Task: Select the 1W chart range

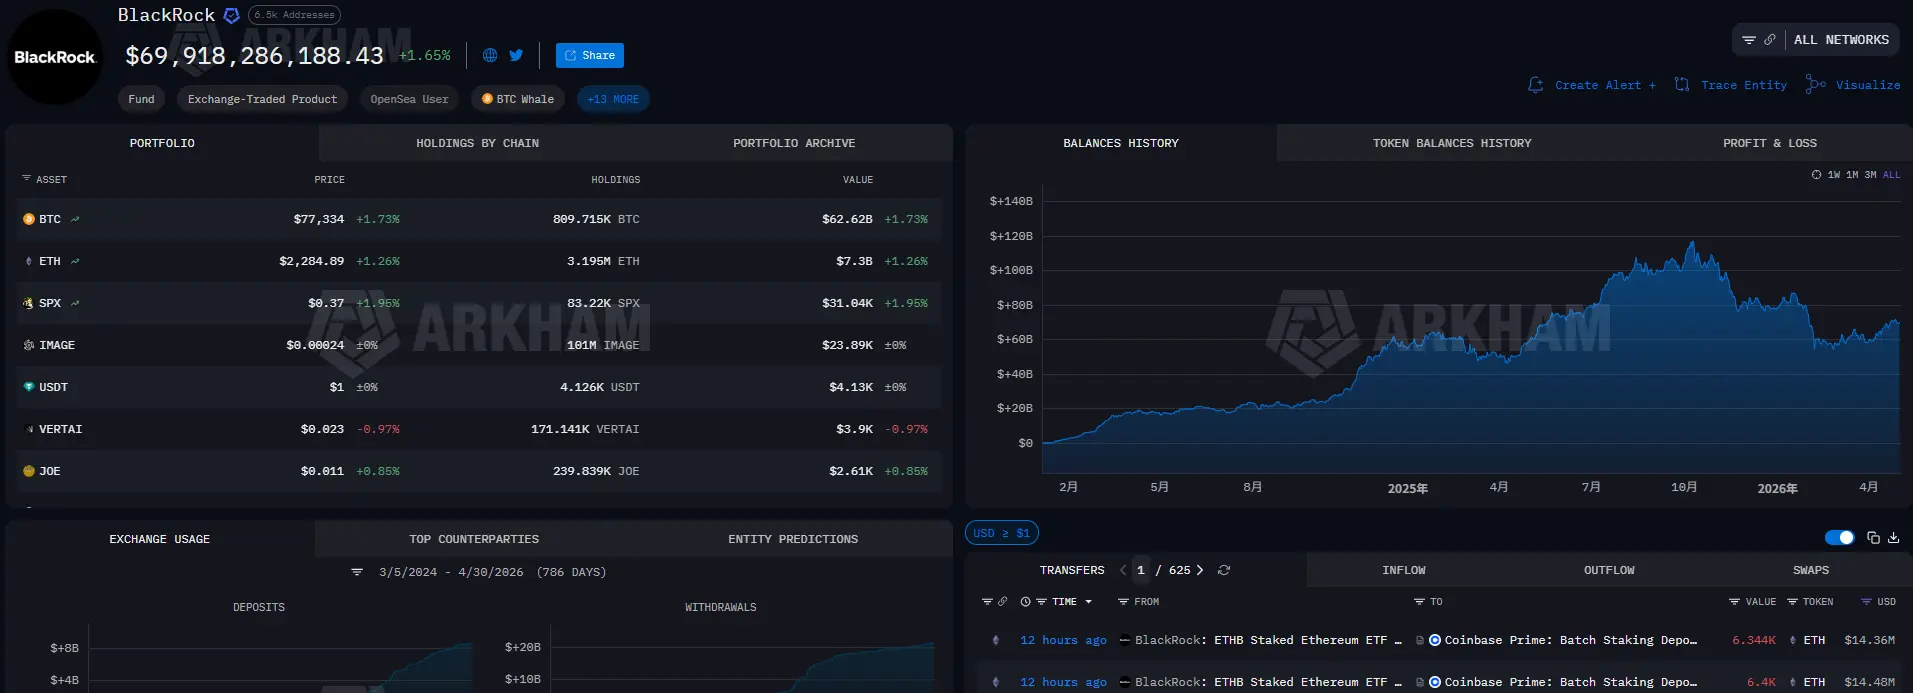Action: click(1834, 175)
